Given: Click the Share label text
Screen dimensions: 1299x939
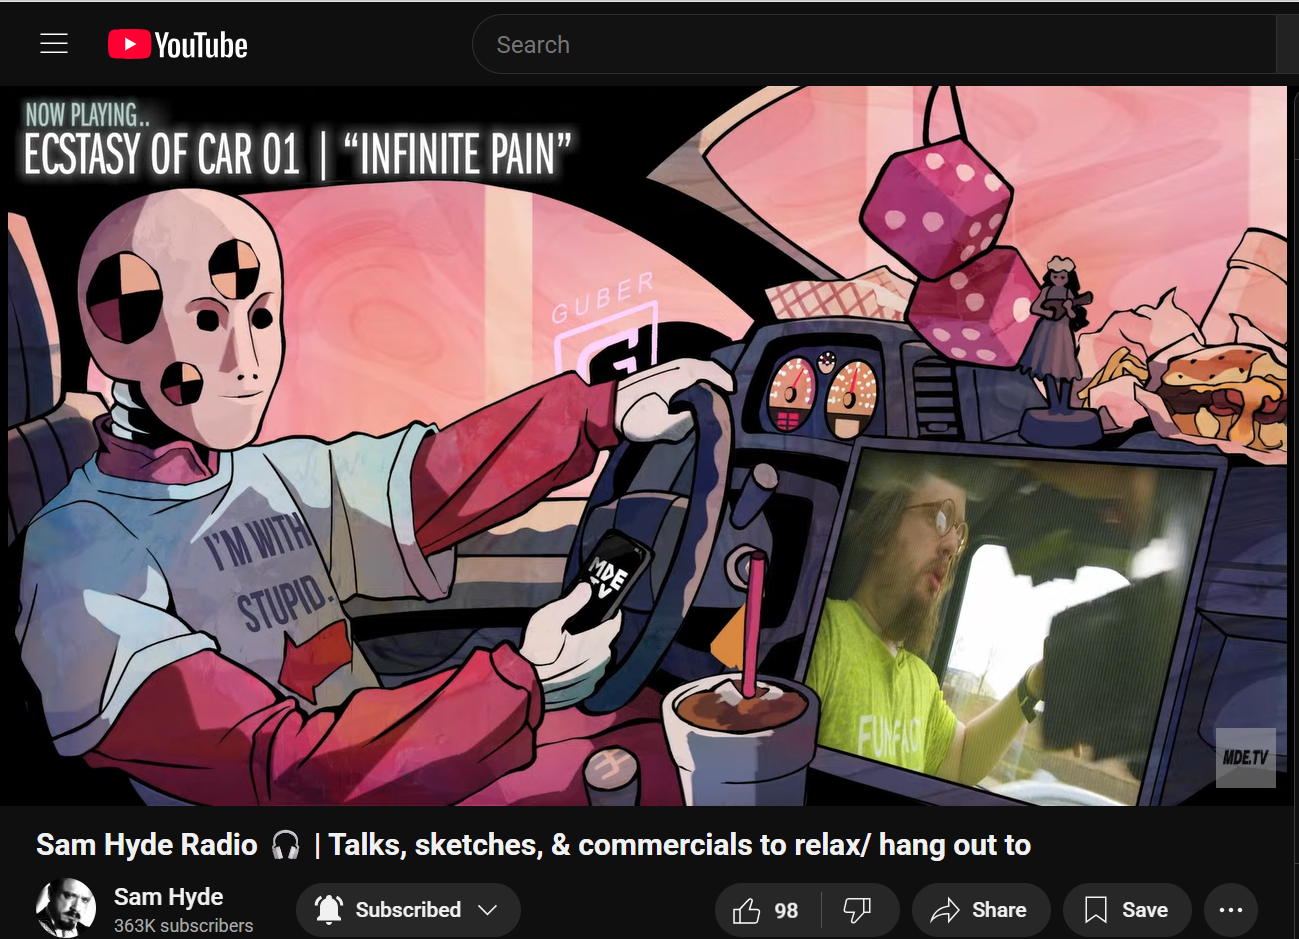Looking at the screenshot, I should (x=999, y=910).
